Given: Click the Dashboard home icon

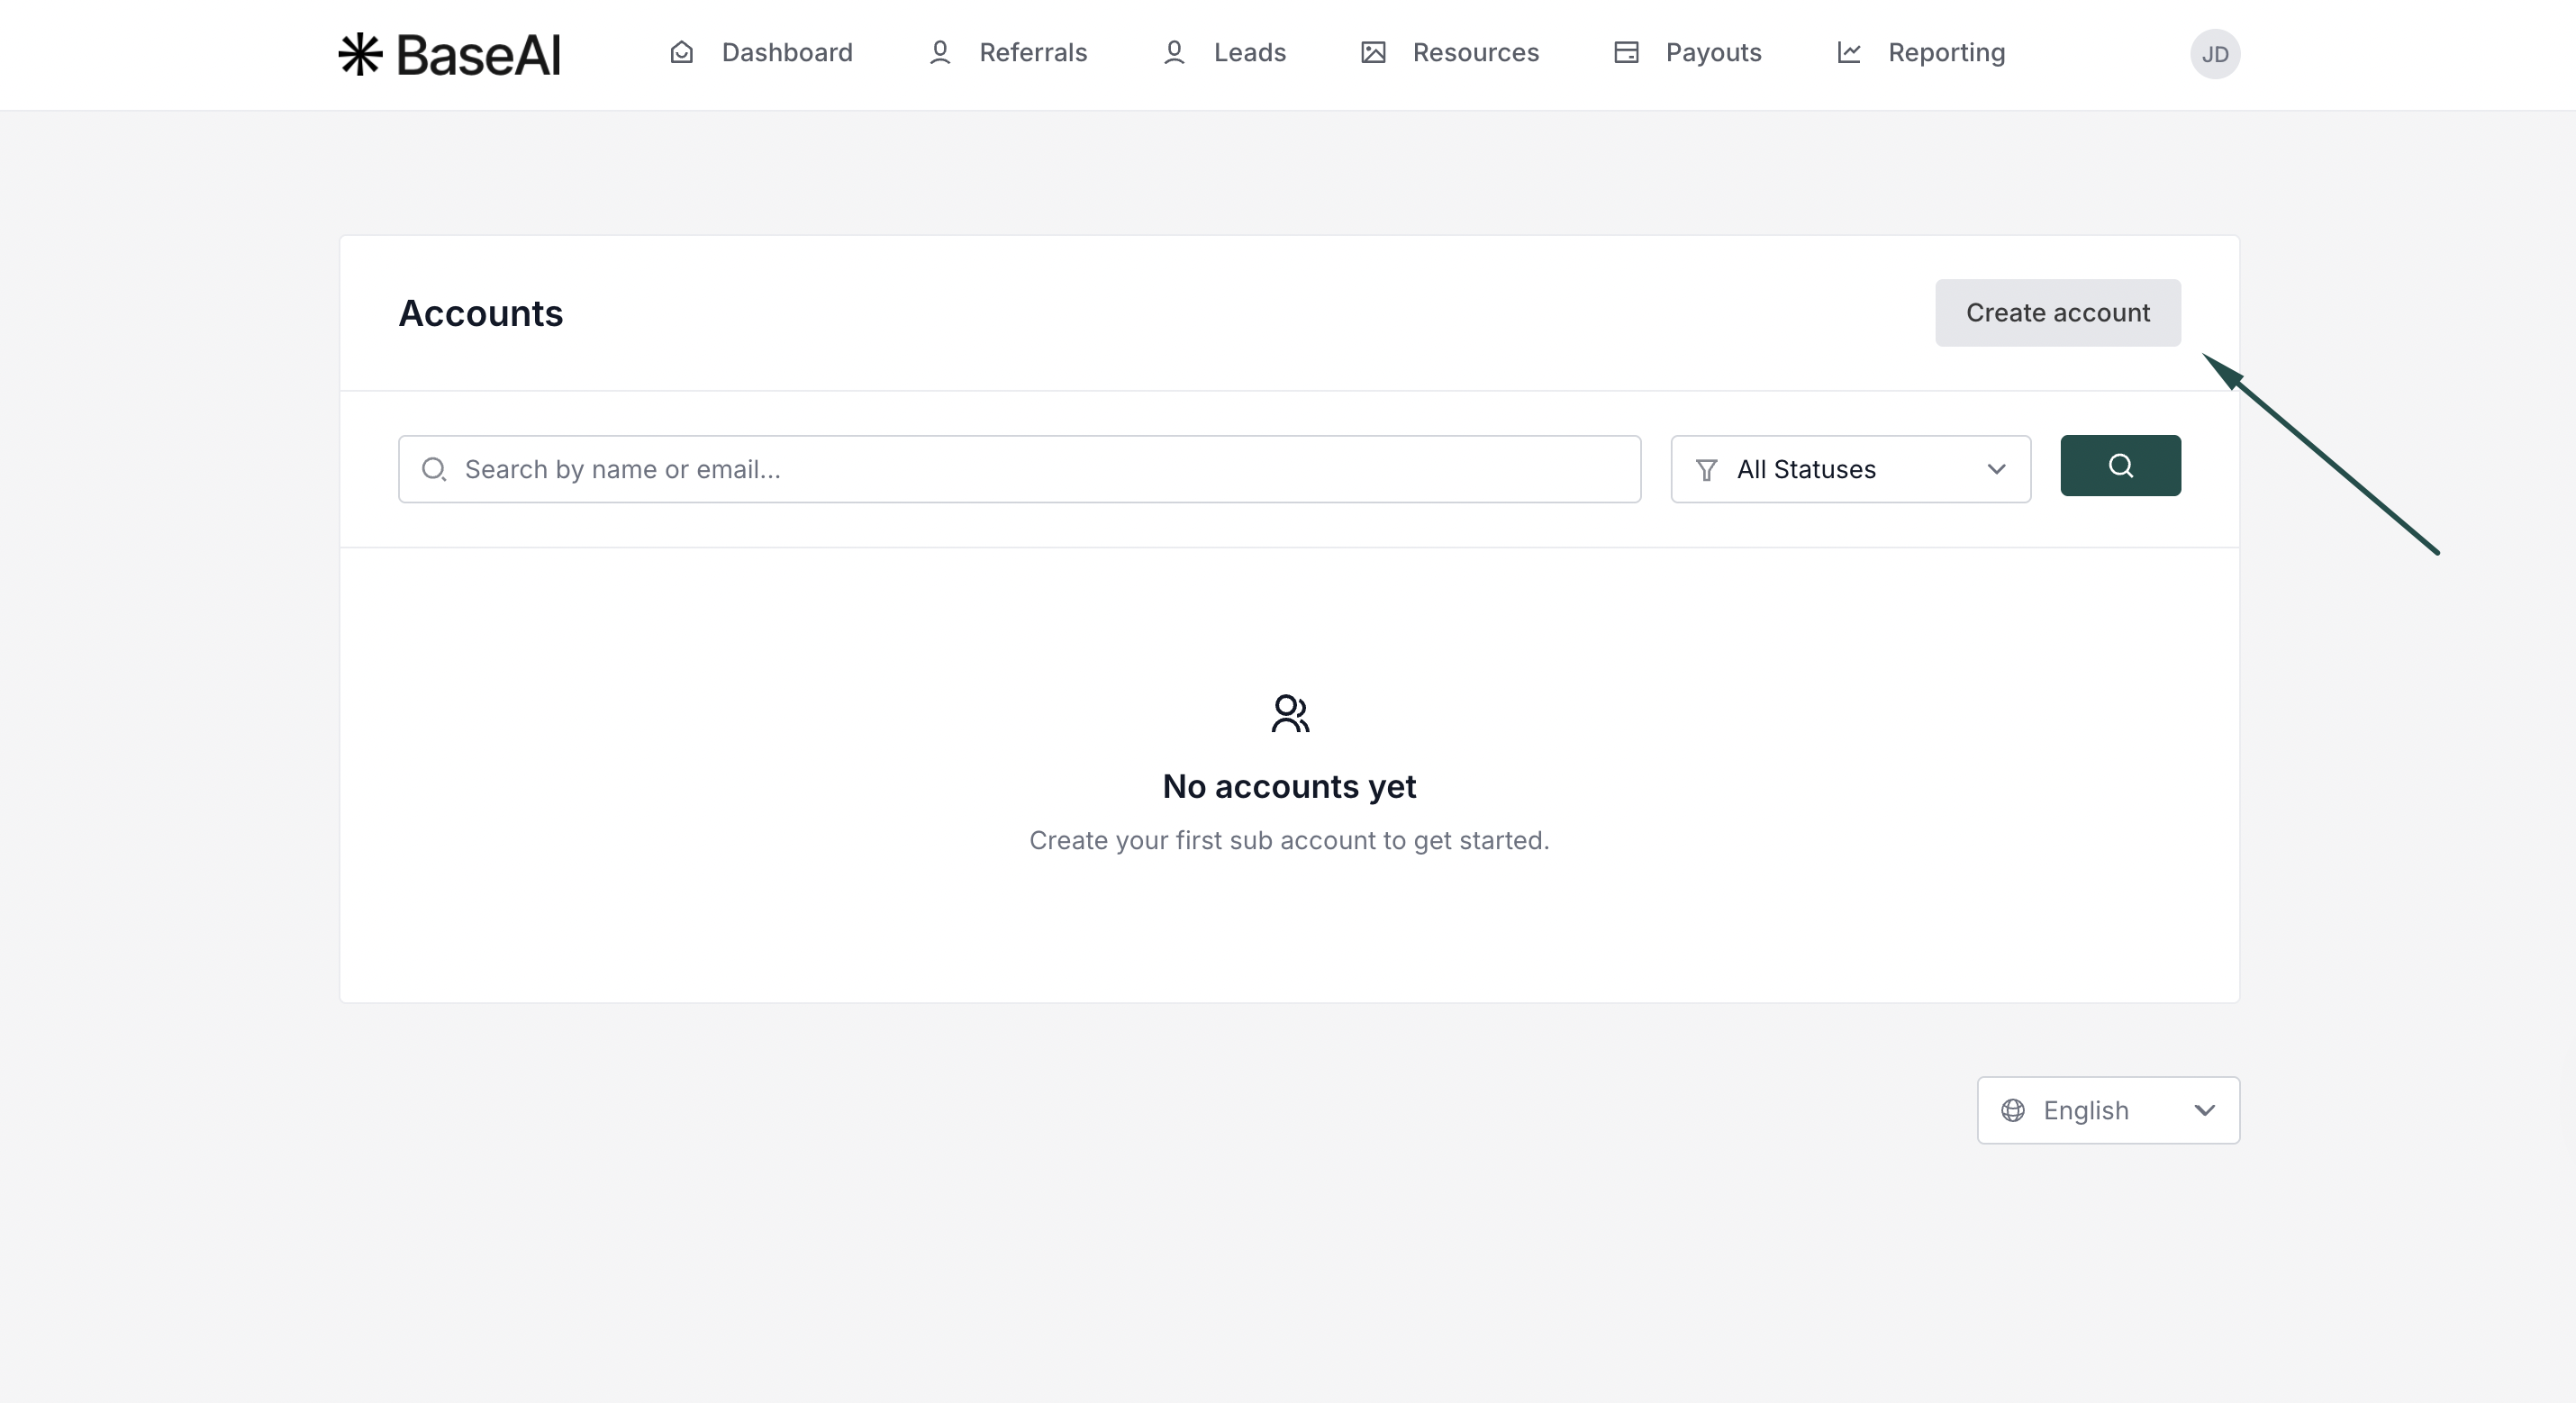Looking at the screenshot, I should (x=681, y=52).
